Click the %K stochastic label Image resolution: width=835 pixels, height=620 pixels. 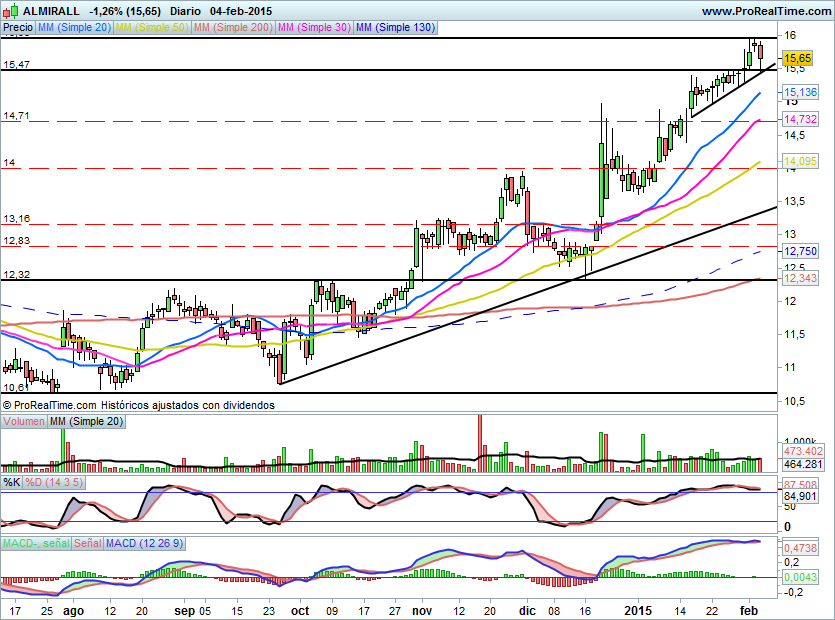click(x=12, y=482)
